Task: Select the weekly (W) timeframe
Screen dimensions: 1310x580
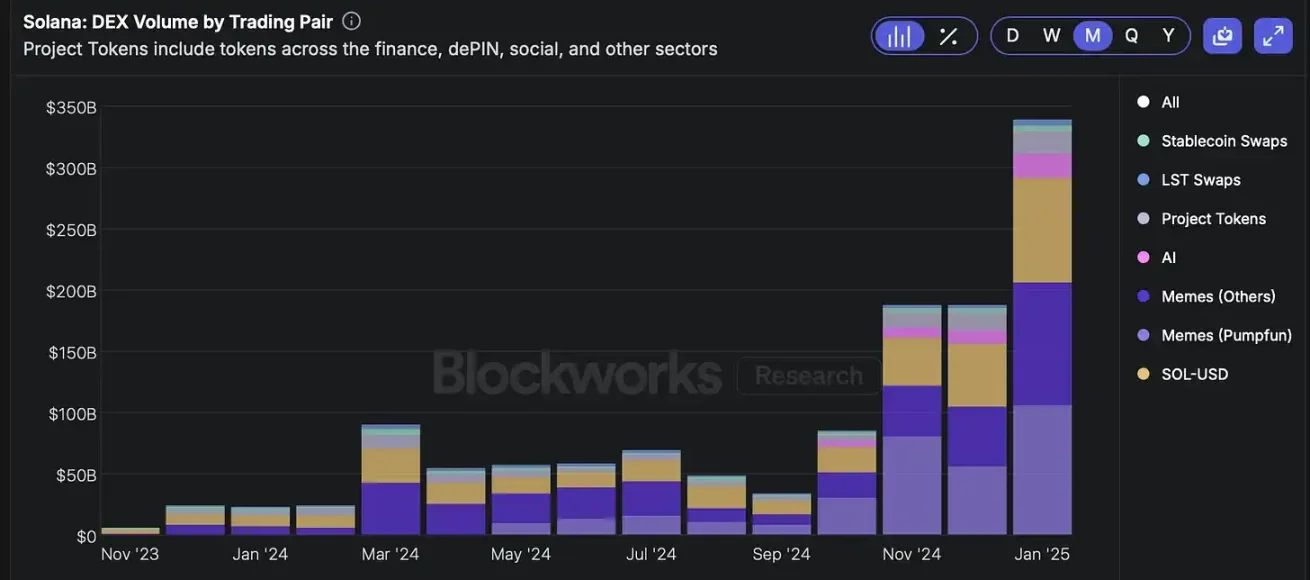Action: tap(1052, 36)
